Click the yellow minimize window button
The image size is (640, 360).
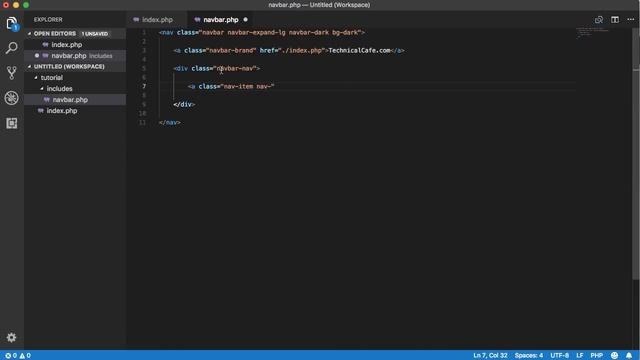tap(16, 5)
